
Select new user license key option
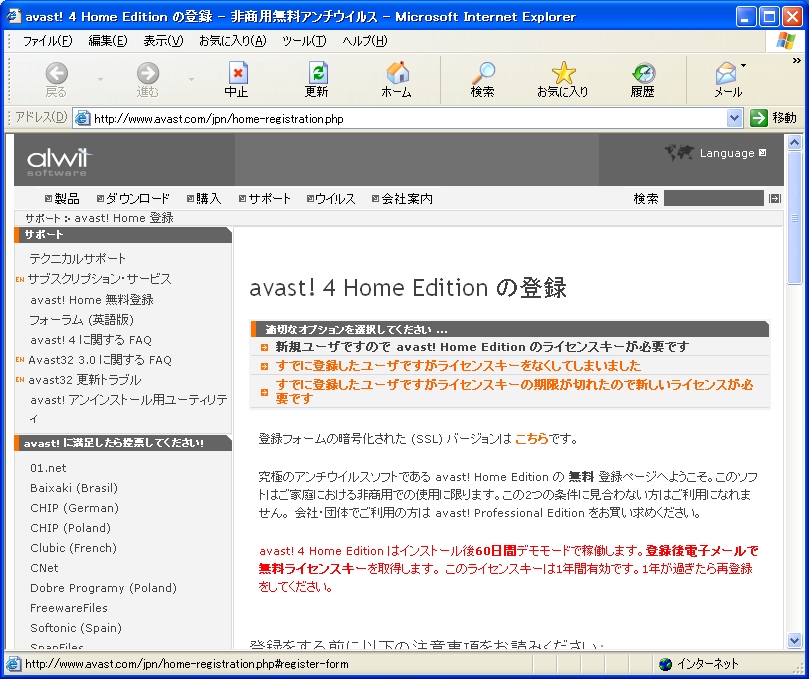[482, 347]
